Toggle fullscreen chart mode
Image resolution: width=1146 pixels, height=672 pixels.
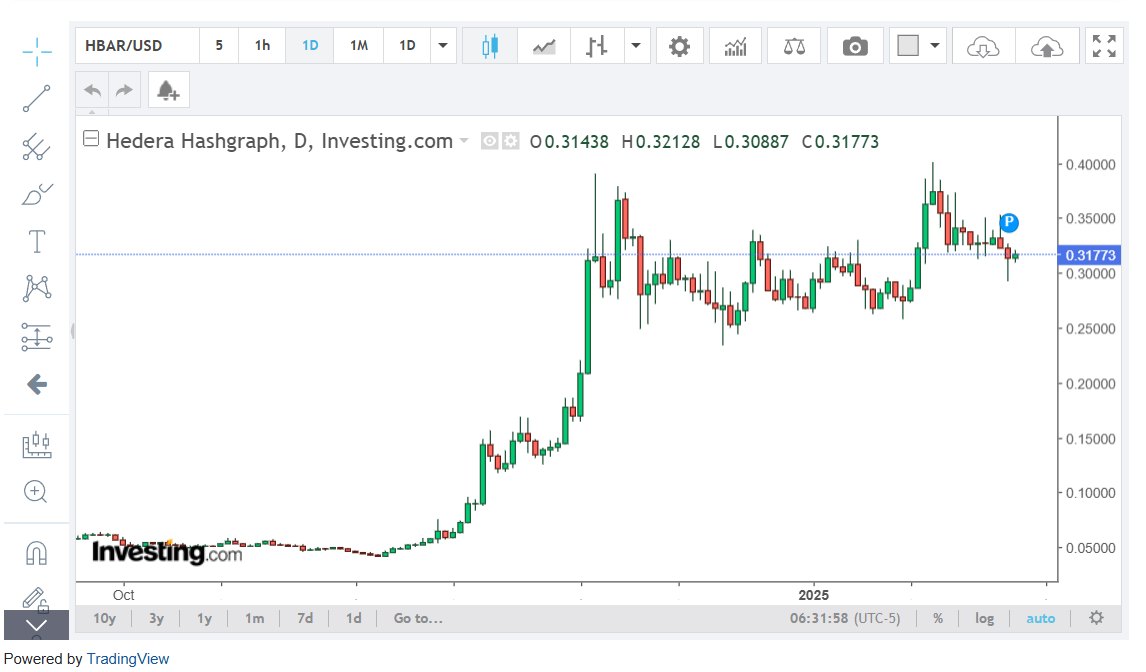point(1104,46)
